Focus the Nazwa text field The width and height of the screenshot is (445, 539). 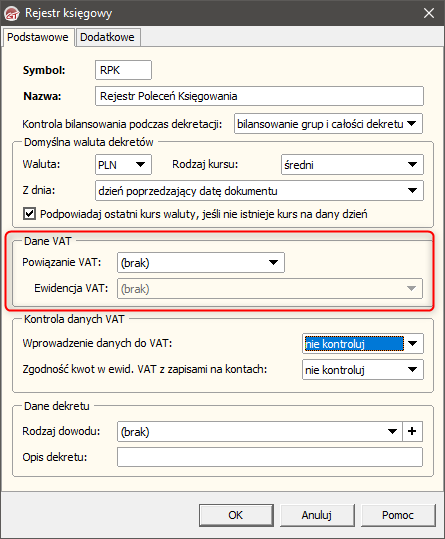point(259,96)
